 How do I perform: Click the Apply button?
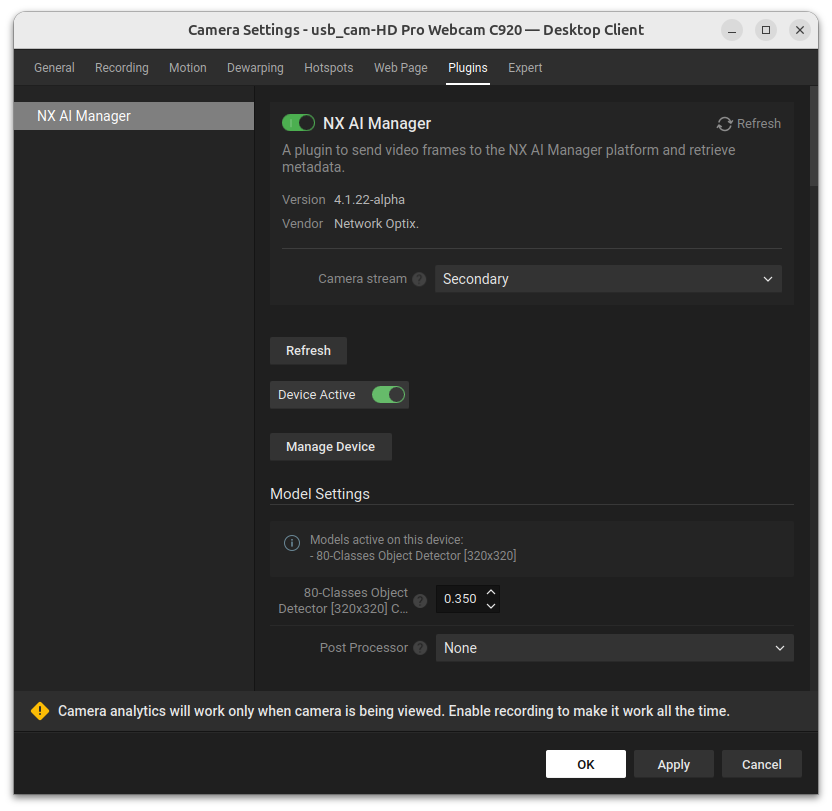[674, 764]
